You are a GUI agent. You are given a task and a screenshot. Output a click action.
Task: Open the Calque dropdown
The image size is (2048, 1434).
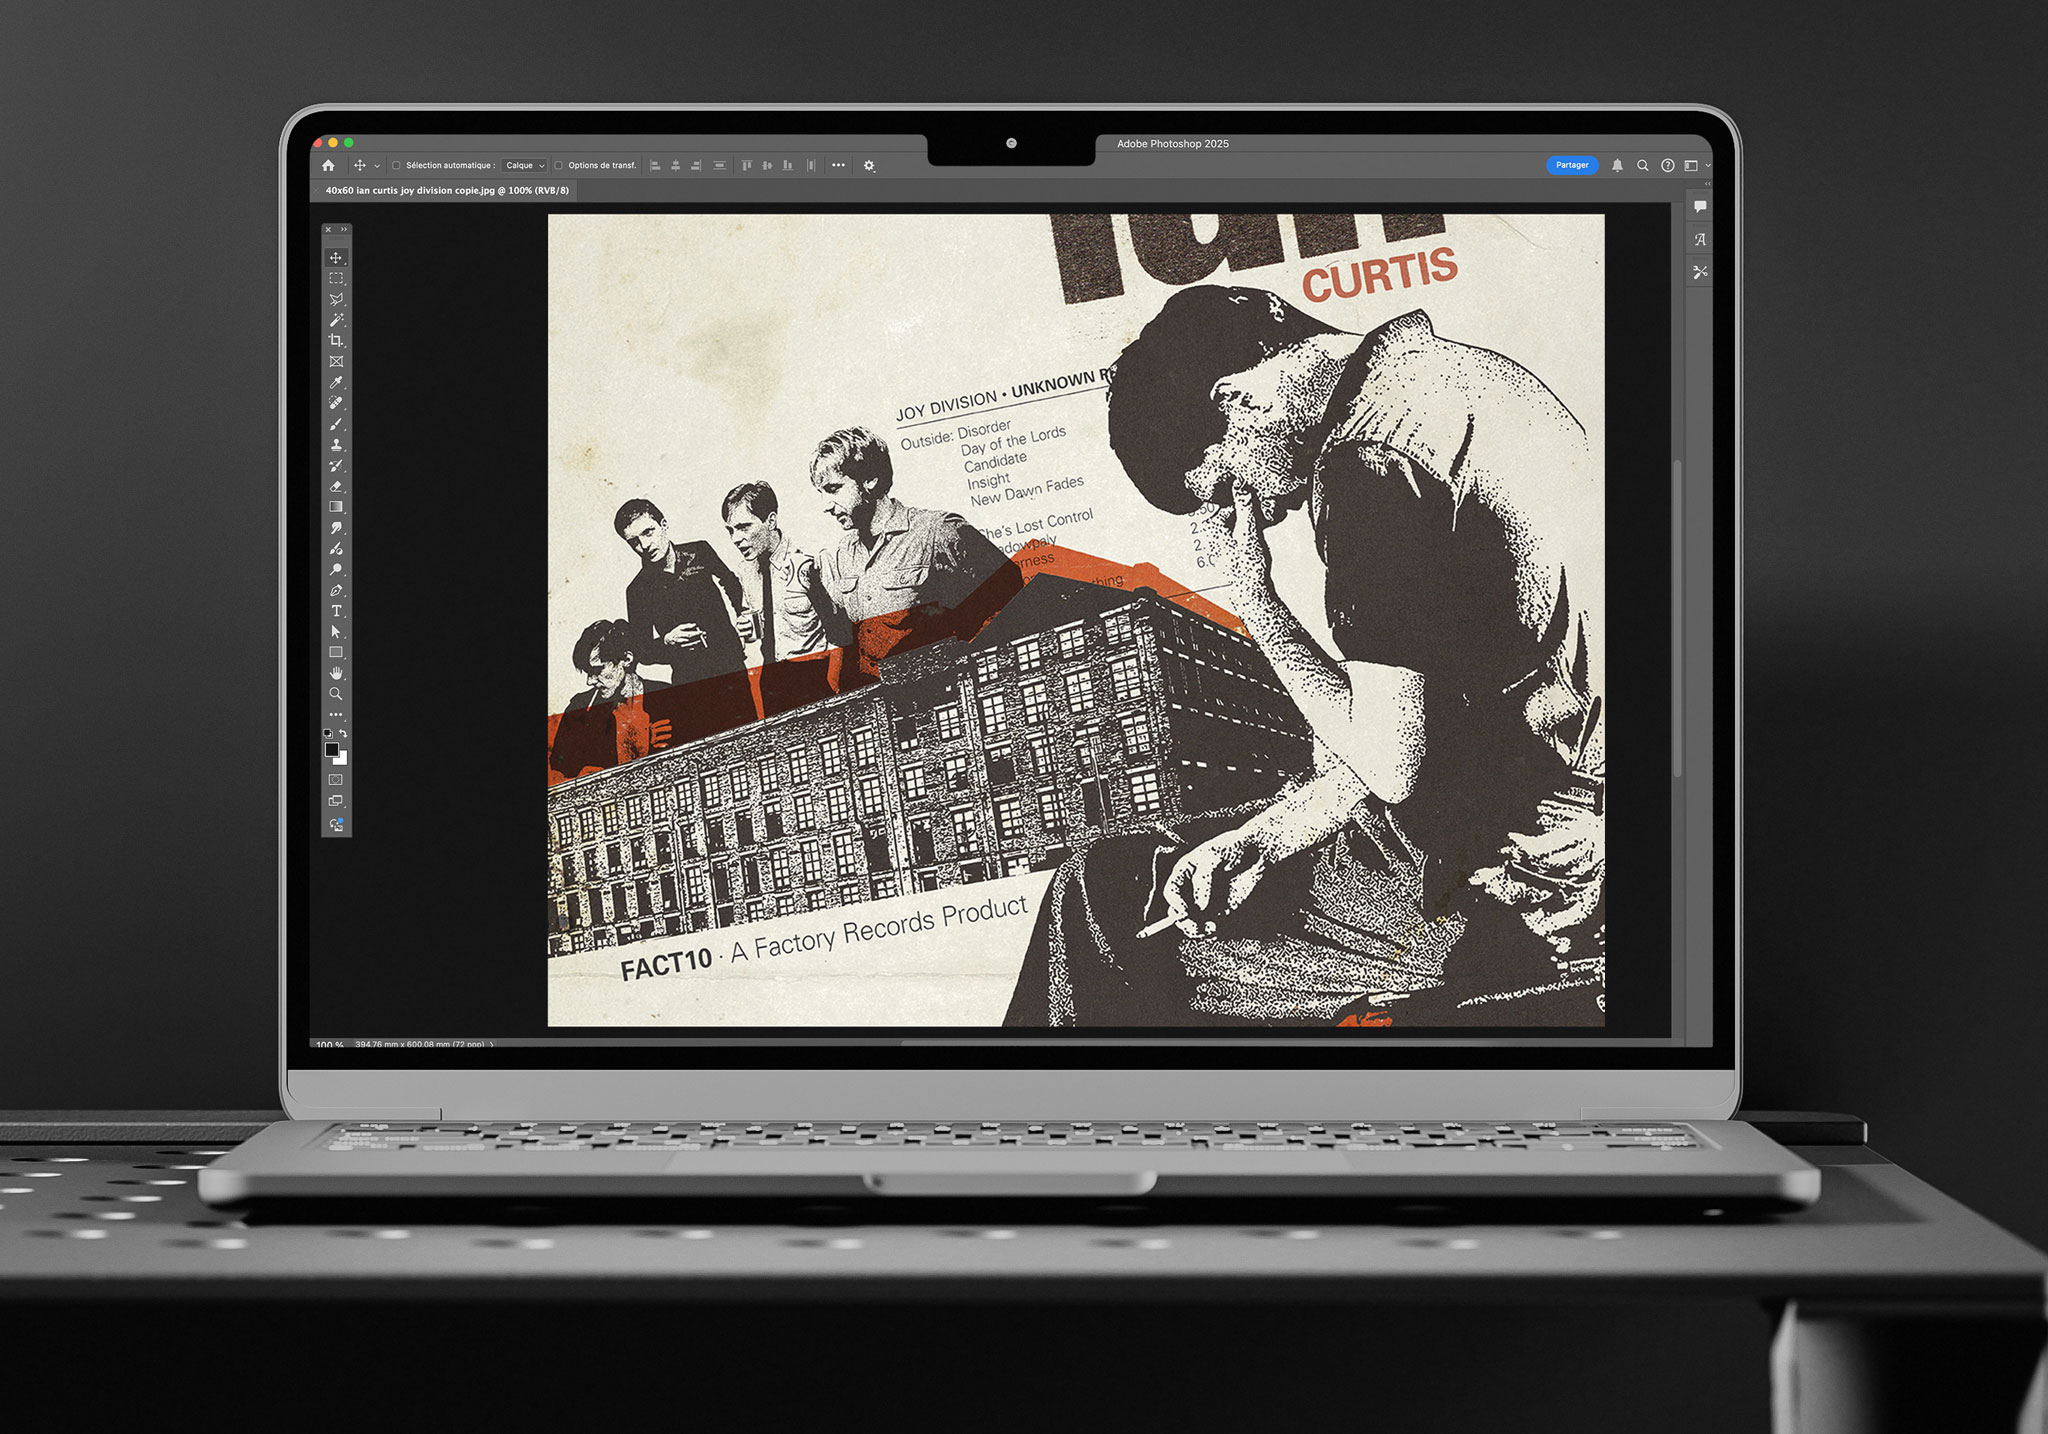(524, 166)
